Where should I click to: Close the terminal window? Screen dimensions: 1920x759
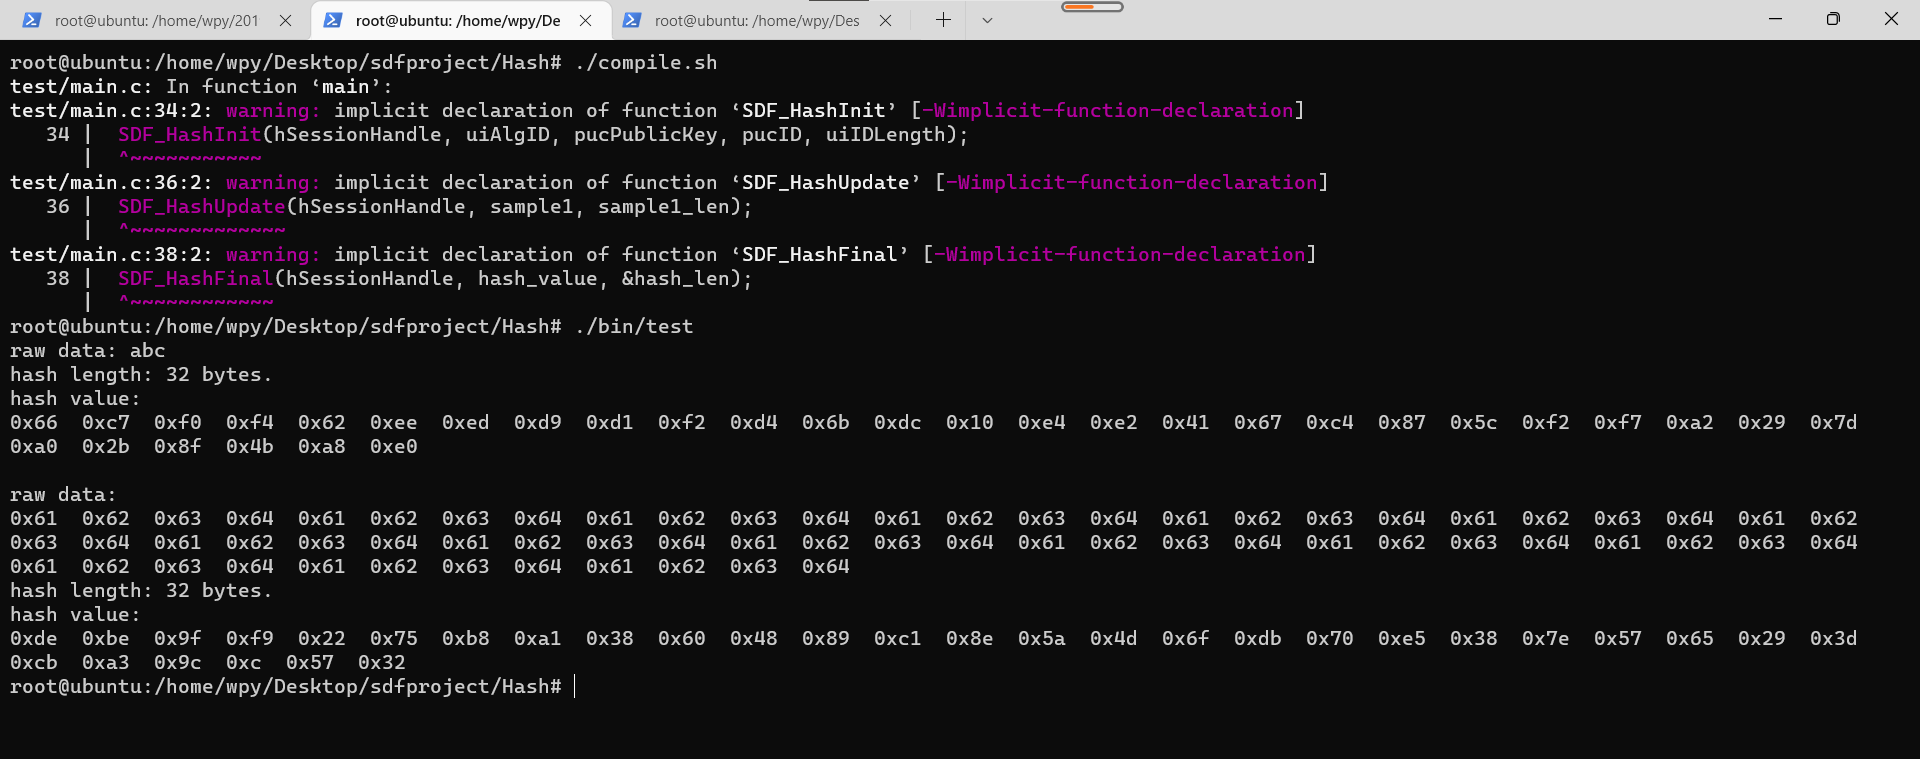click(1891, 19)
